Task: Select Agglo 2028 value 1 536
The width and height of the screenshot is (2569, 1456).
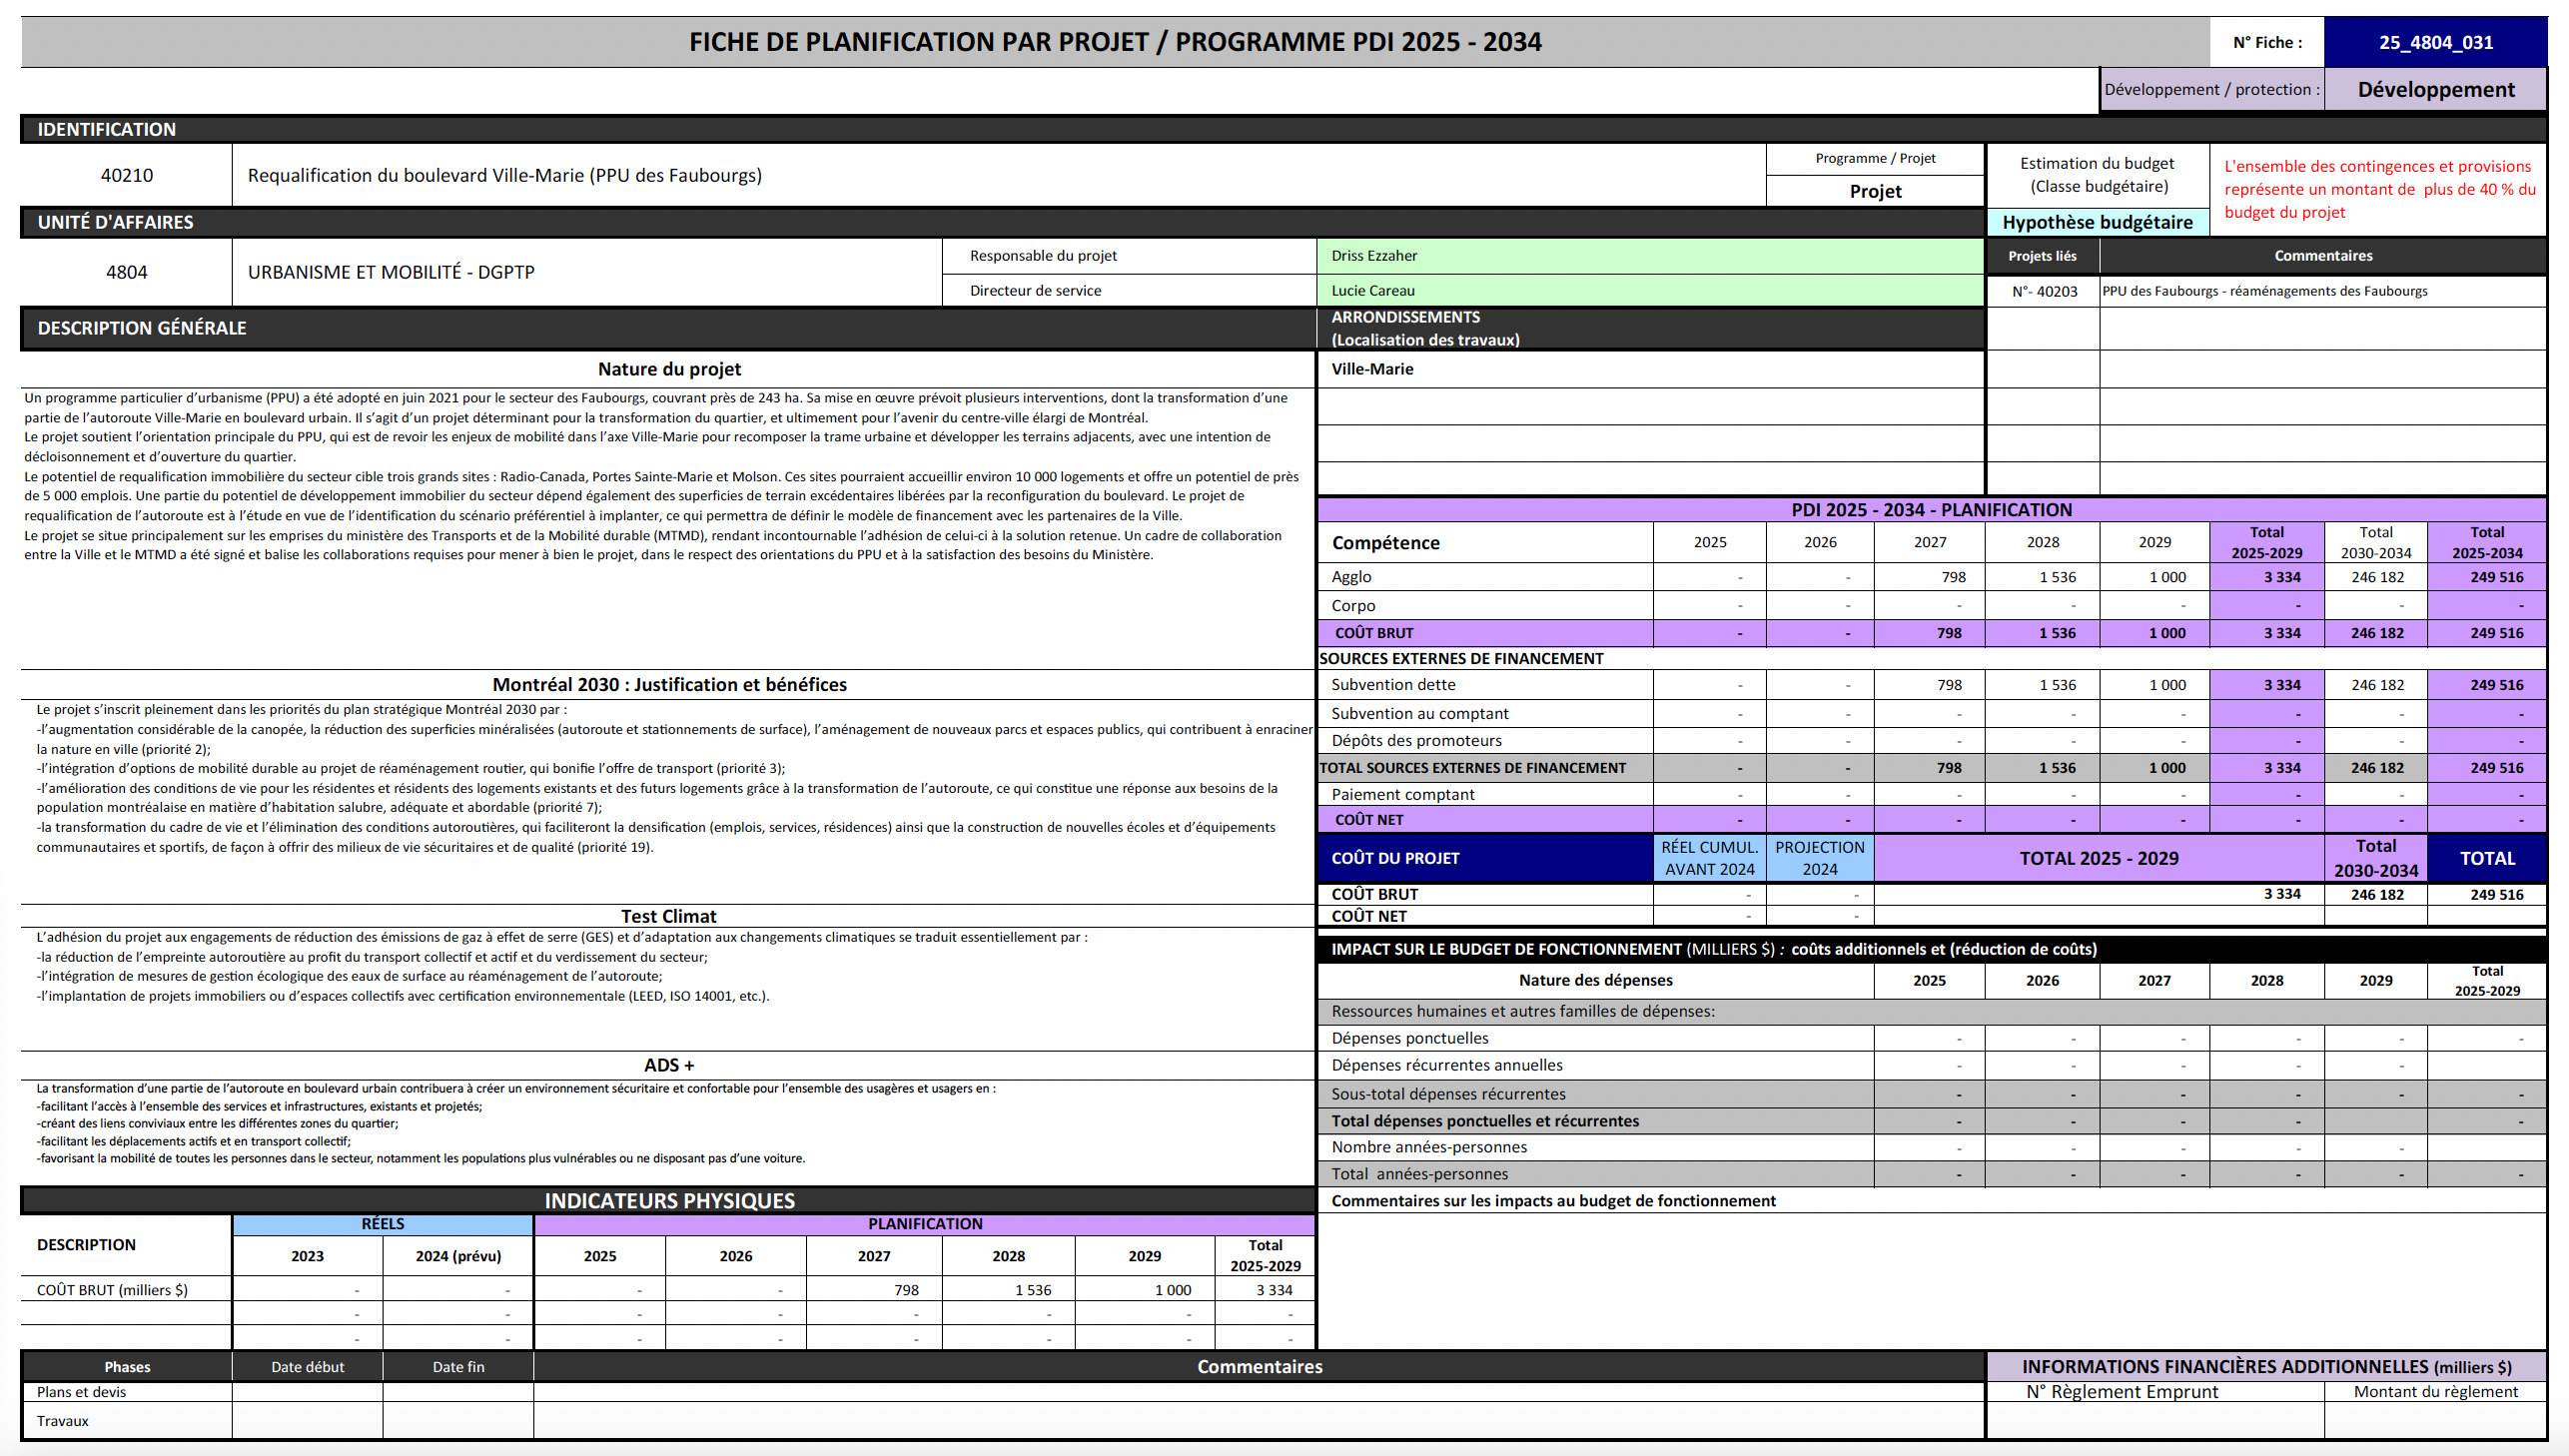Action: point(2057,577)
